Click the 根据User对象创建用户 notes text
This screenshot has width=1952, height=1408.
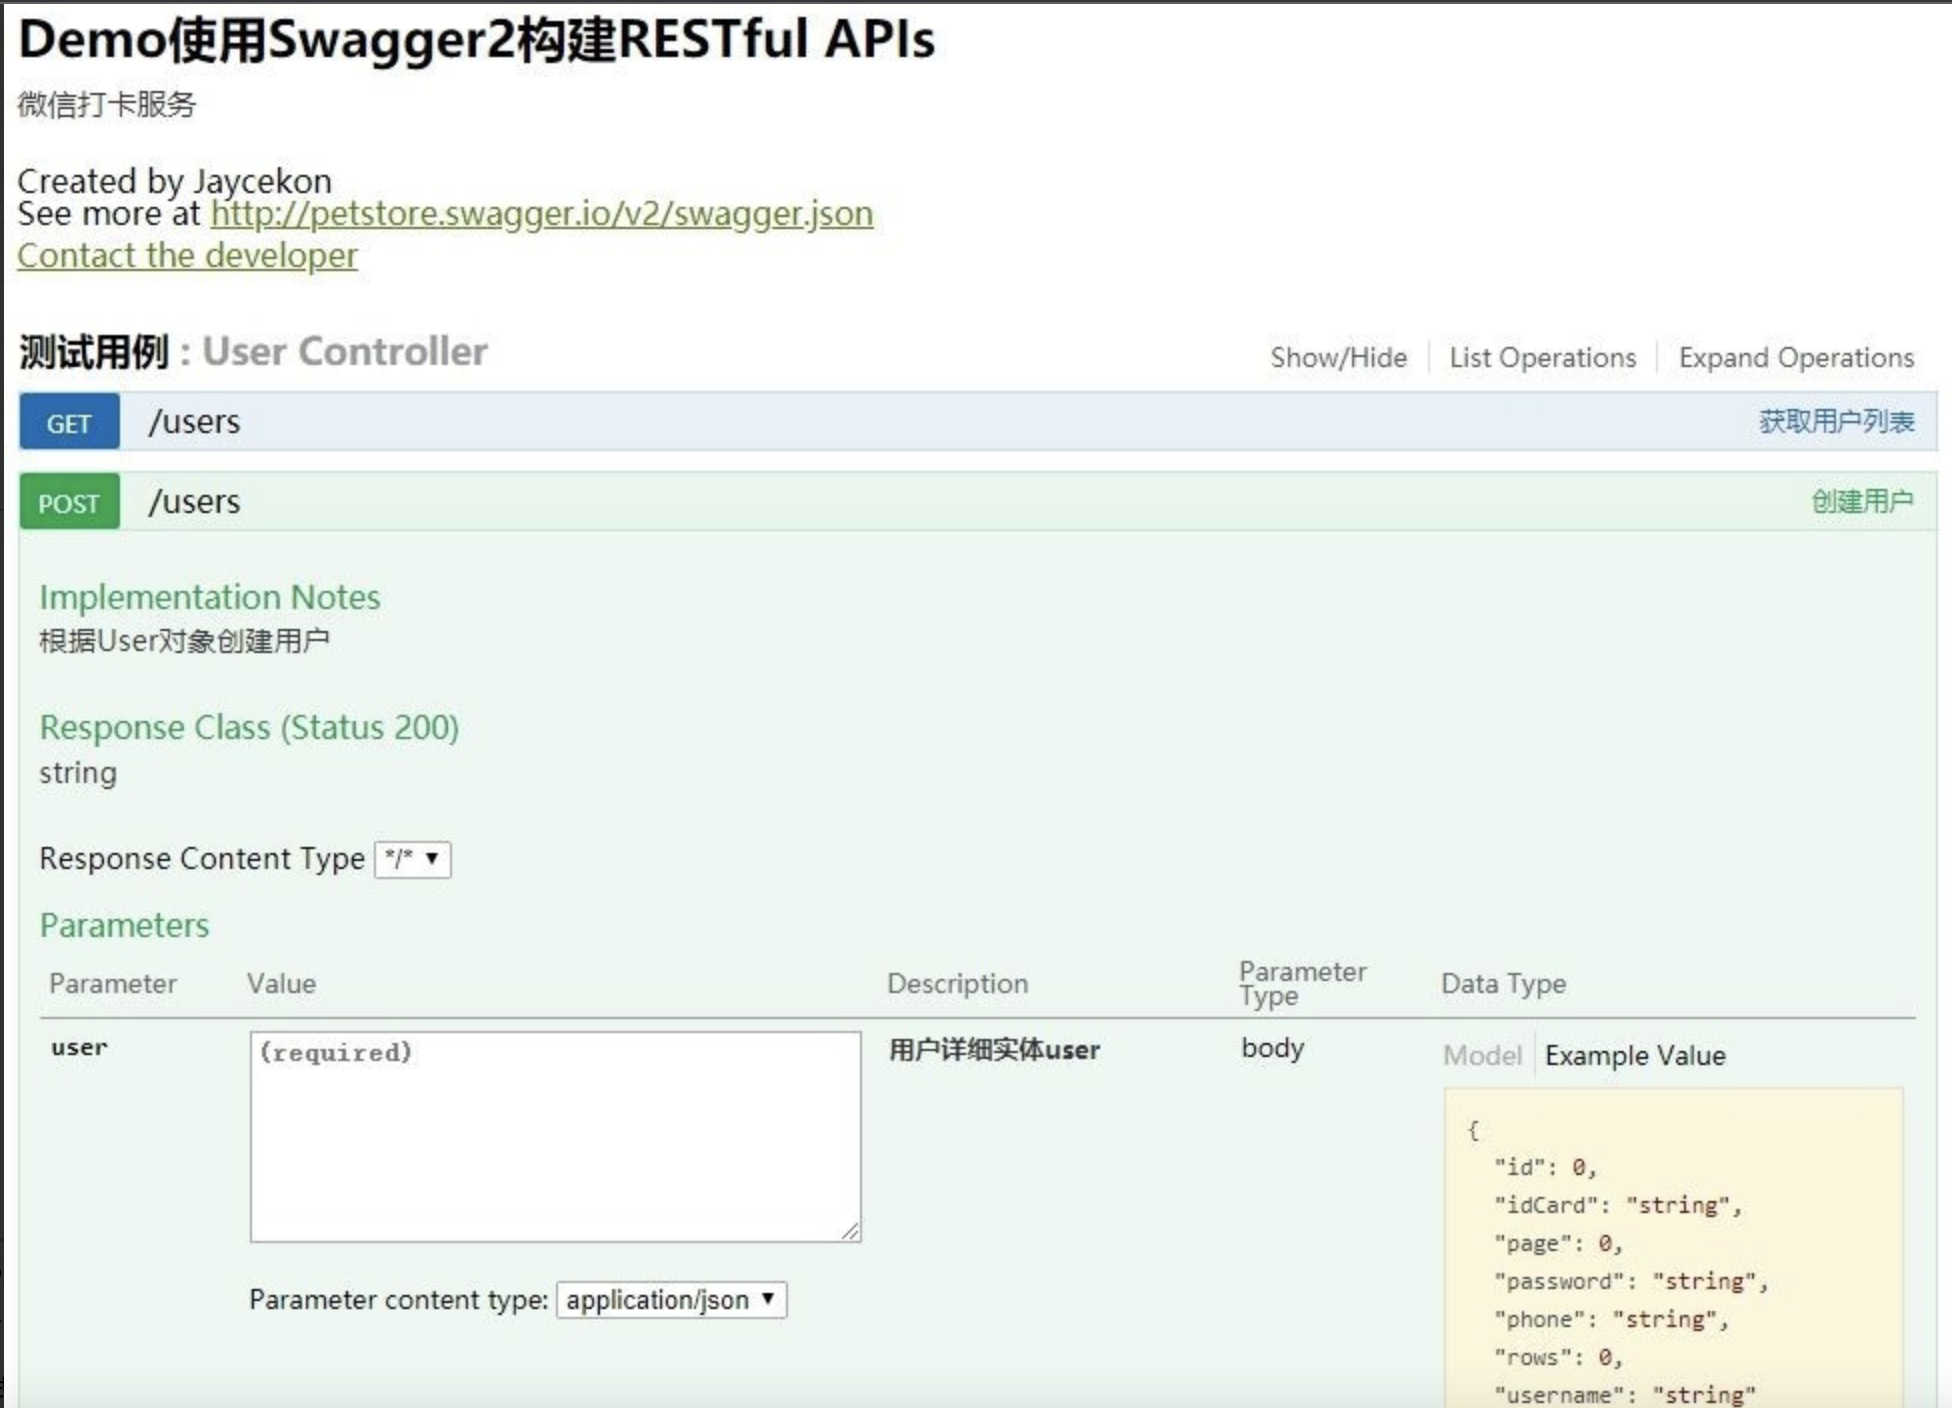pos(184,641)
